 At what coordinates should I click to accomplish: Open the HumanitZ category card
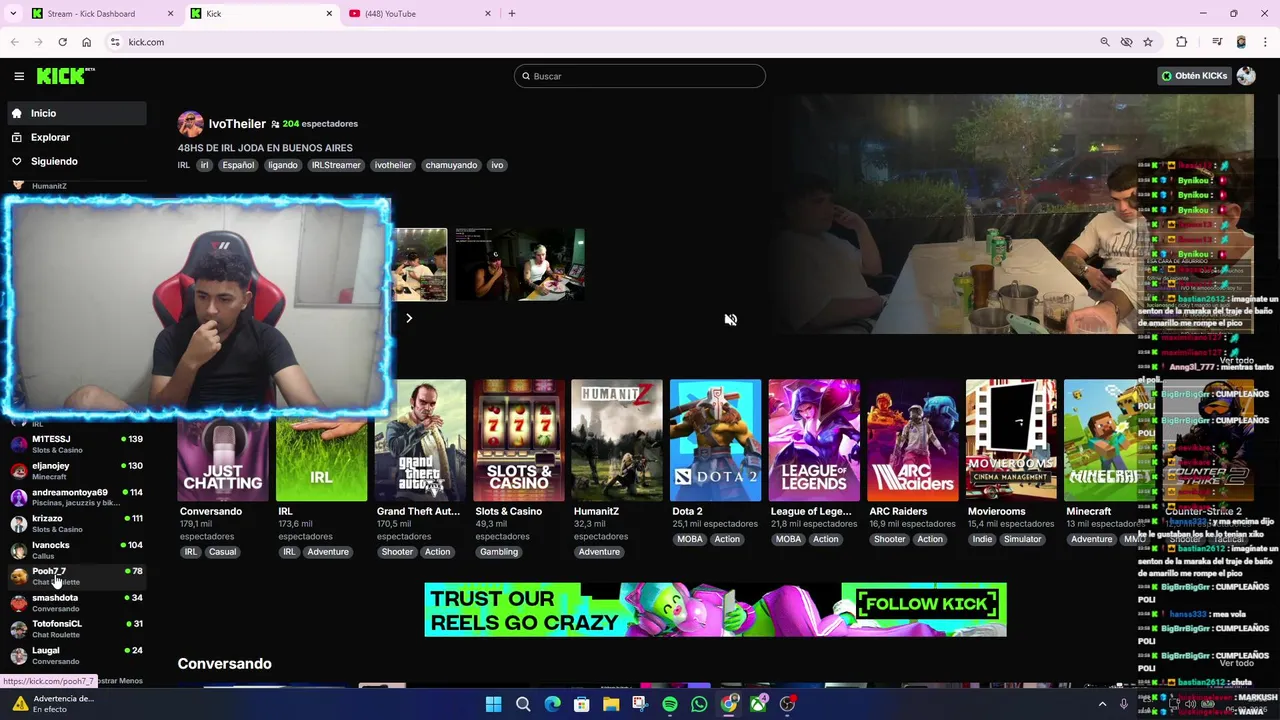coord(617,440)
